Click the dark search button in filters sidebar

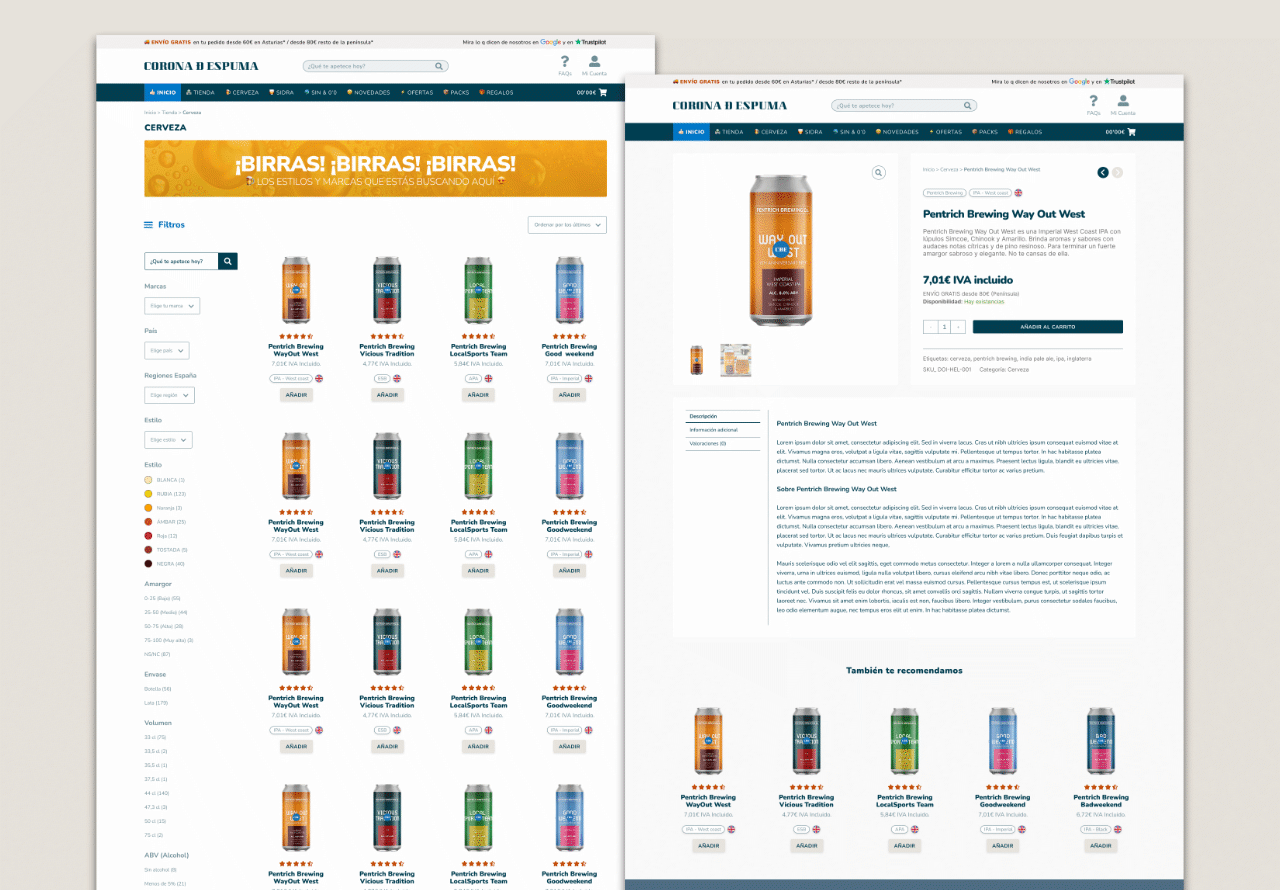tap(229, 261)
